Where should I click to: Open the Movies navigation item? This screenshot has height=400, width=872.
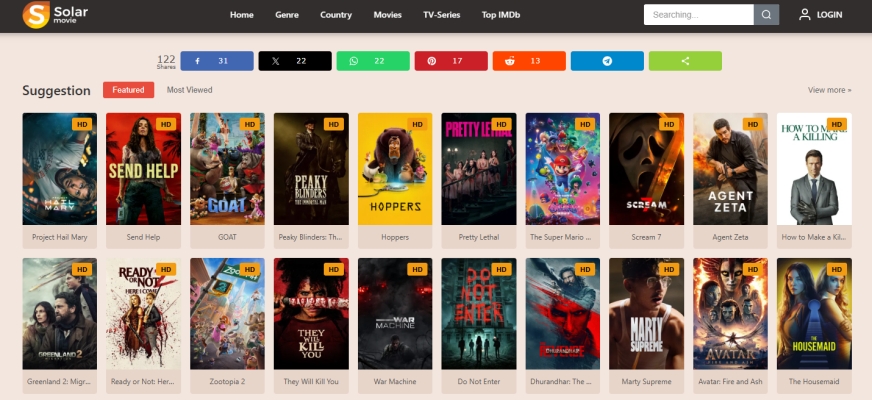[387, 15]
